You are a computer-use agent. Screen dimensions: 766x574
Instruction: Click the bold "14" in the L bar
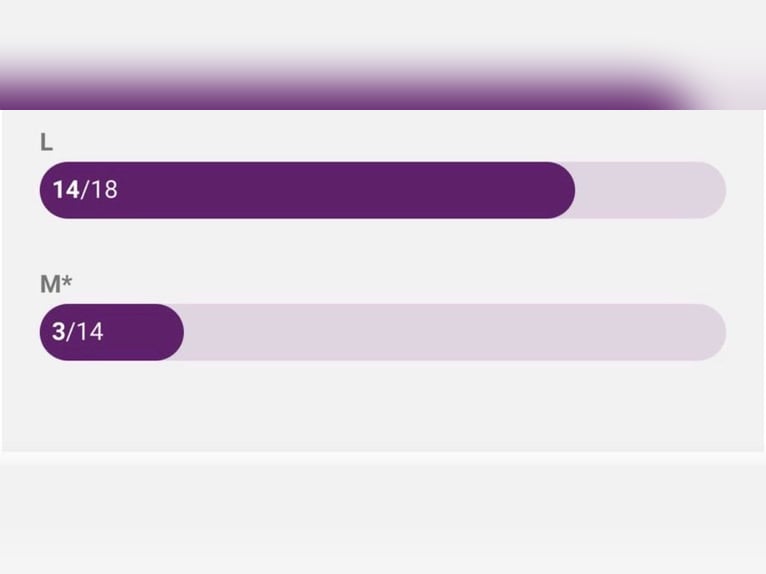pyautogui.click(x=66, y=189)
